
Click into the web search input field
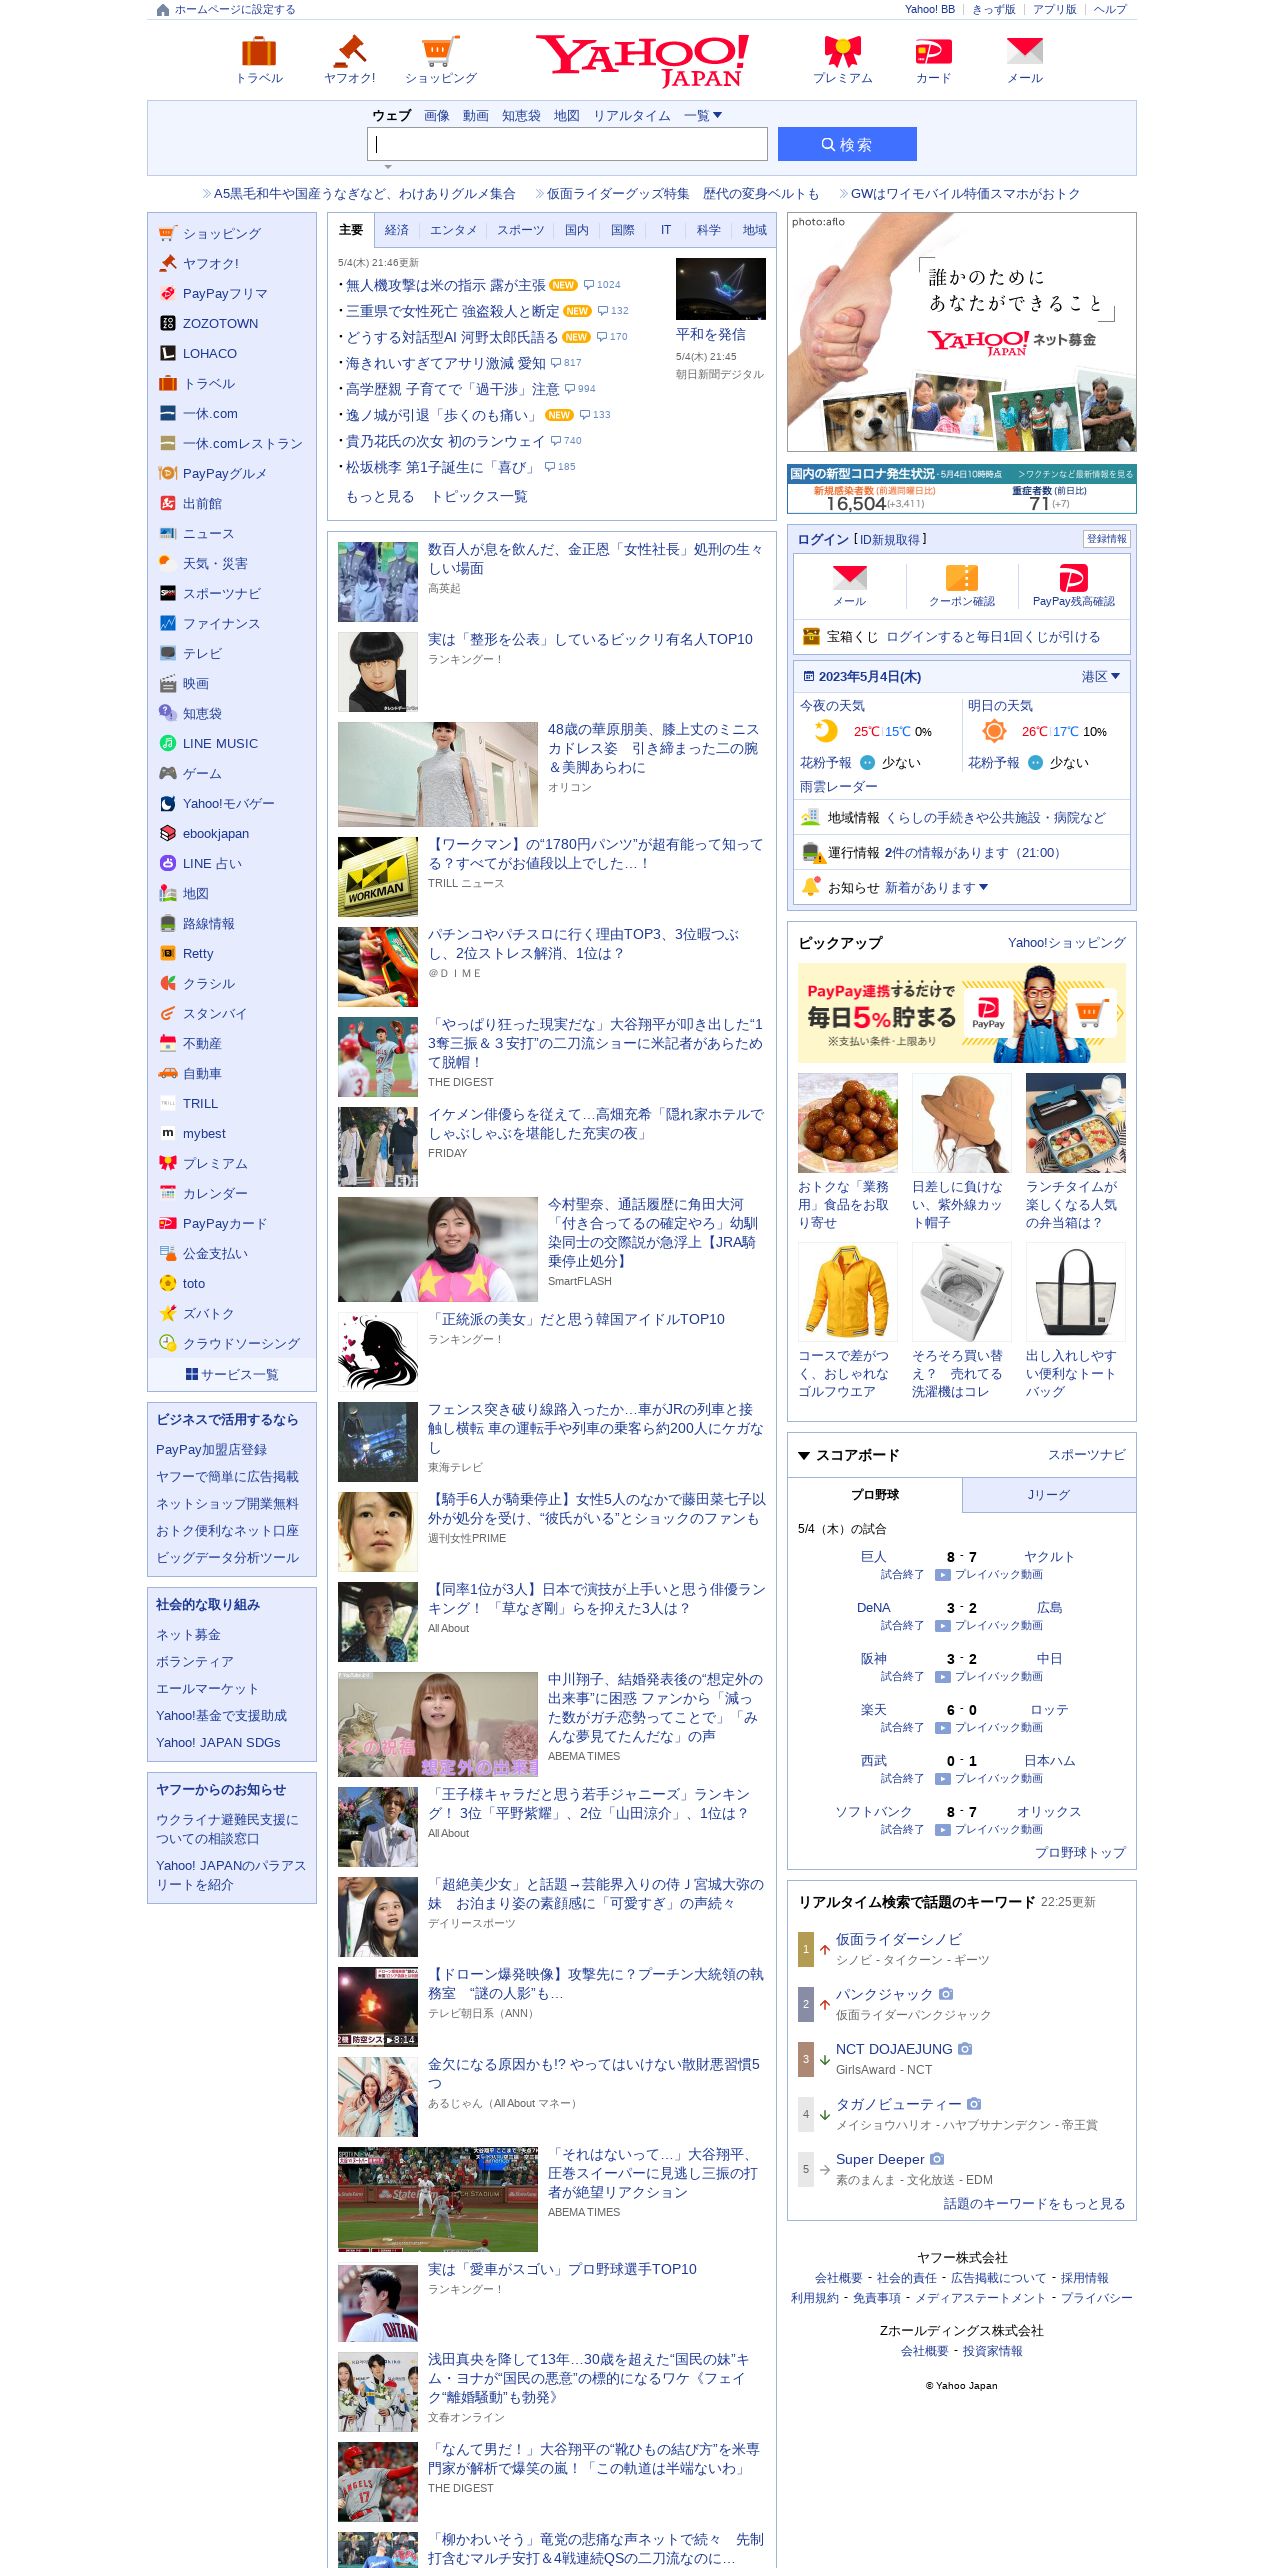click(x=567, y=144)
